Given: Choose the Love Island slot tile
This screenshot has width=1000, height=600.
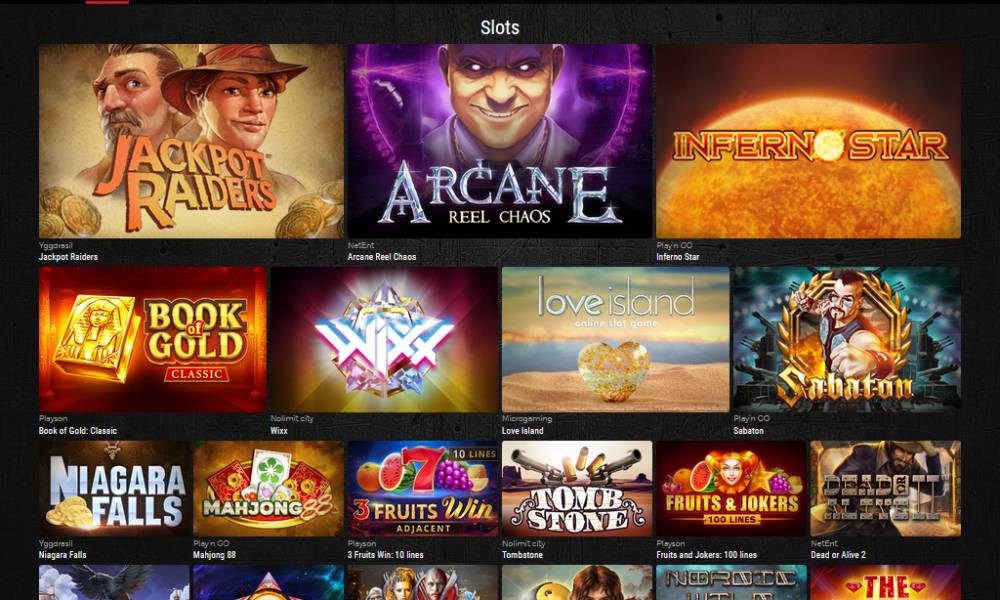Looking at the screenshot, I should [615, 340].
